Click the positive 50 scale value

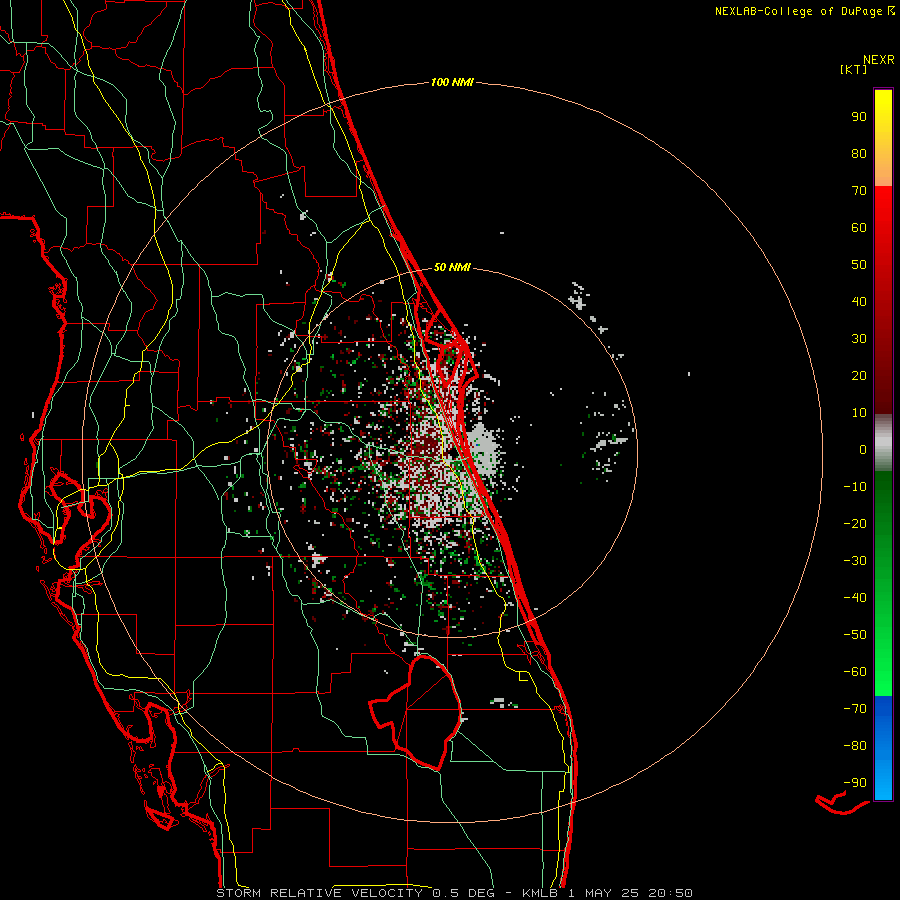[x=859, y=265]
